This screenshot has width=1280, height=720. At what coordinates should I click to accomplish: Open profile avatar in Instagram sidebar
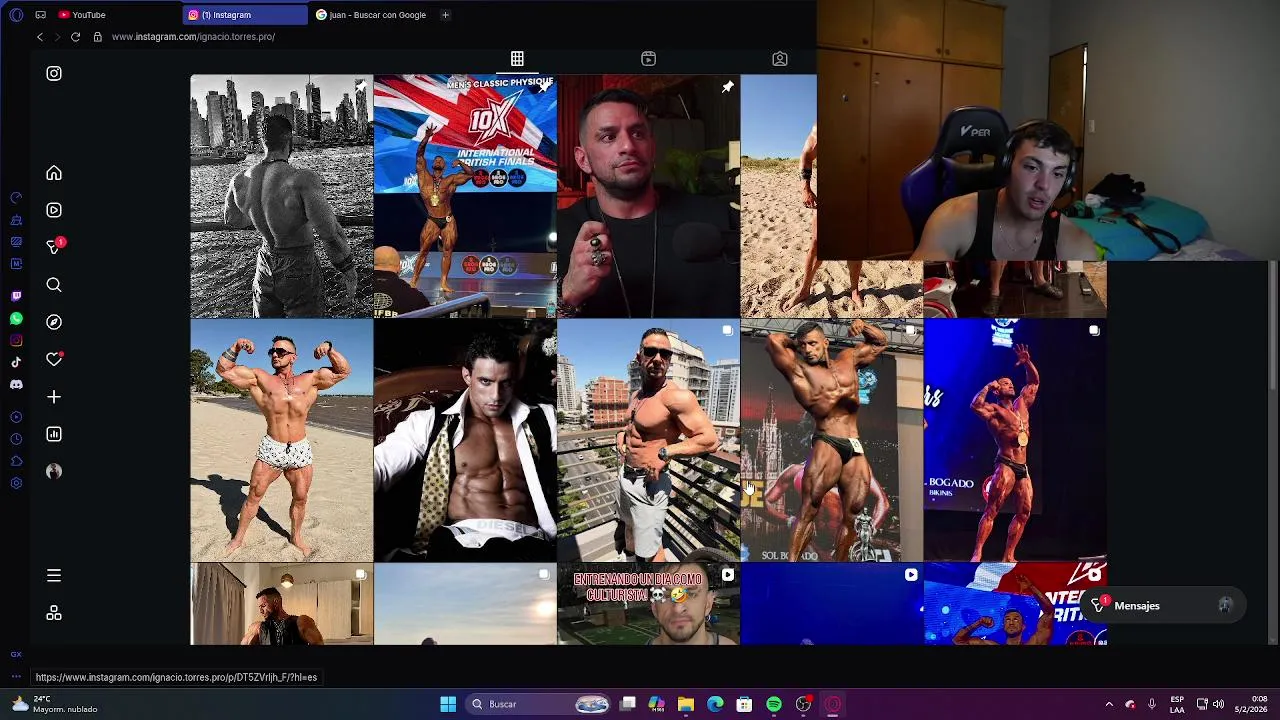(54, 471)
